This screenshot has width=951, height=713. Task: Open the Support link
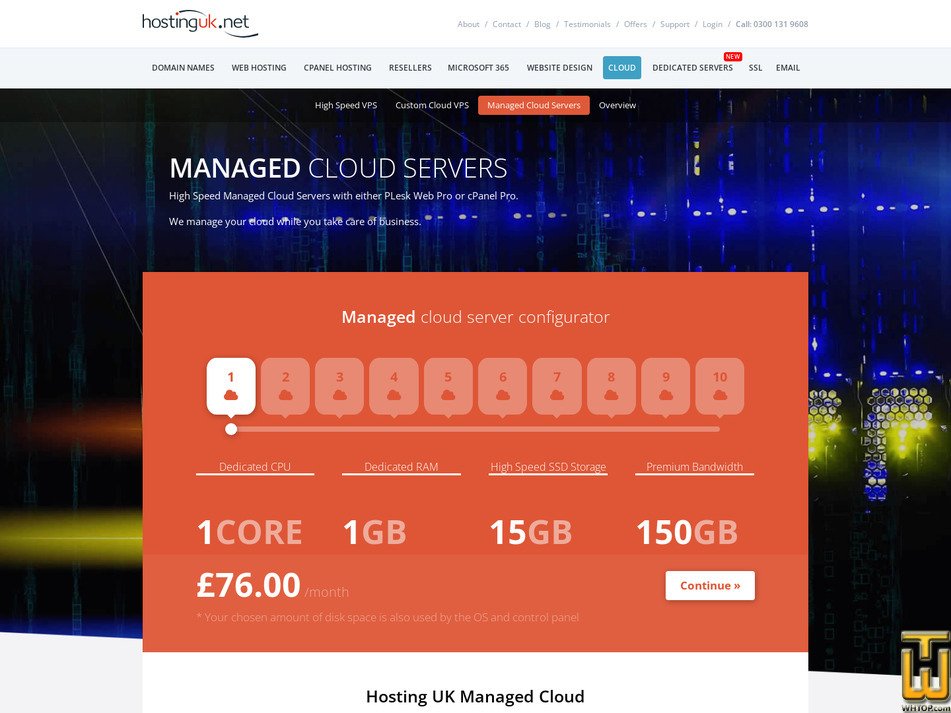pos(675,24)
